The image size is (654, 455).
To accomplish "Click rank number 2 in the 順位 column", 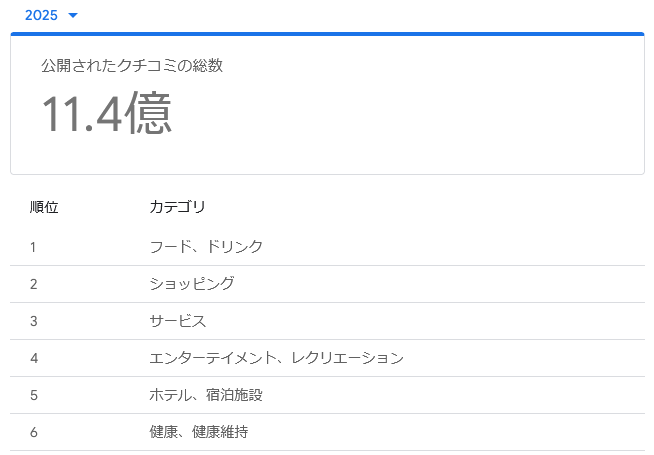I will click(33, 284).
